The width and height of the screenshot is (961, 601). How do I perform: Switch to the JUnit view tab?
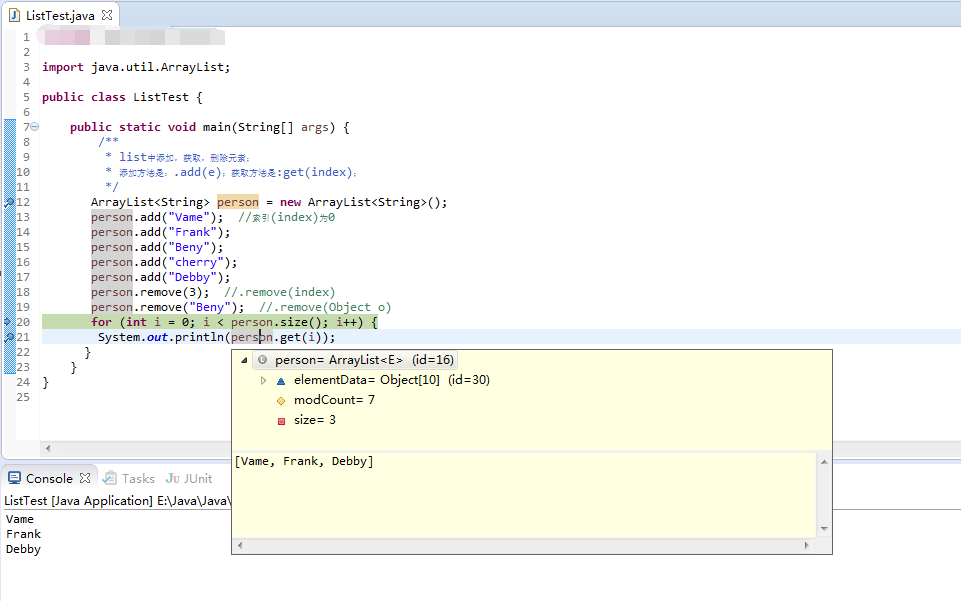pos(189,478)
